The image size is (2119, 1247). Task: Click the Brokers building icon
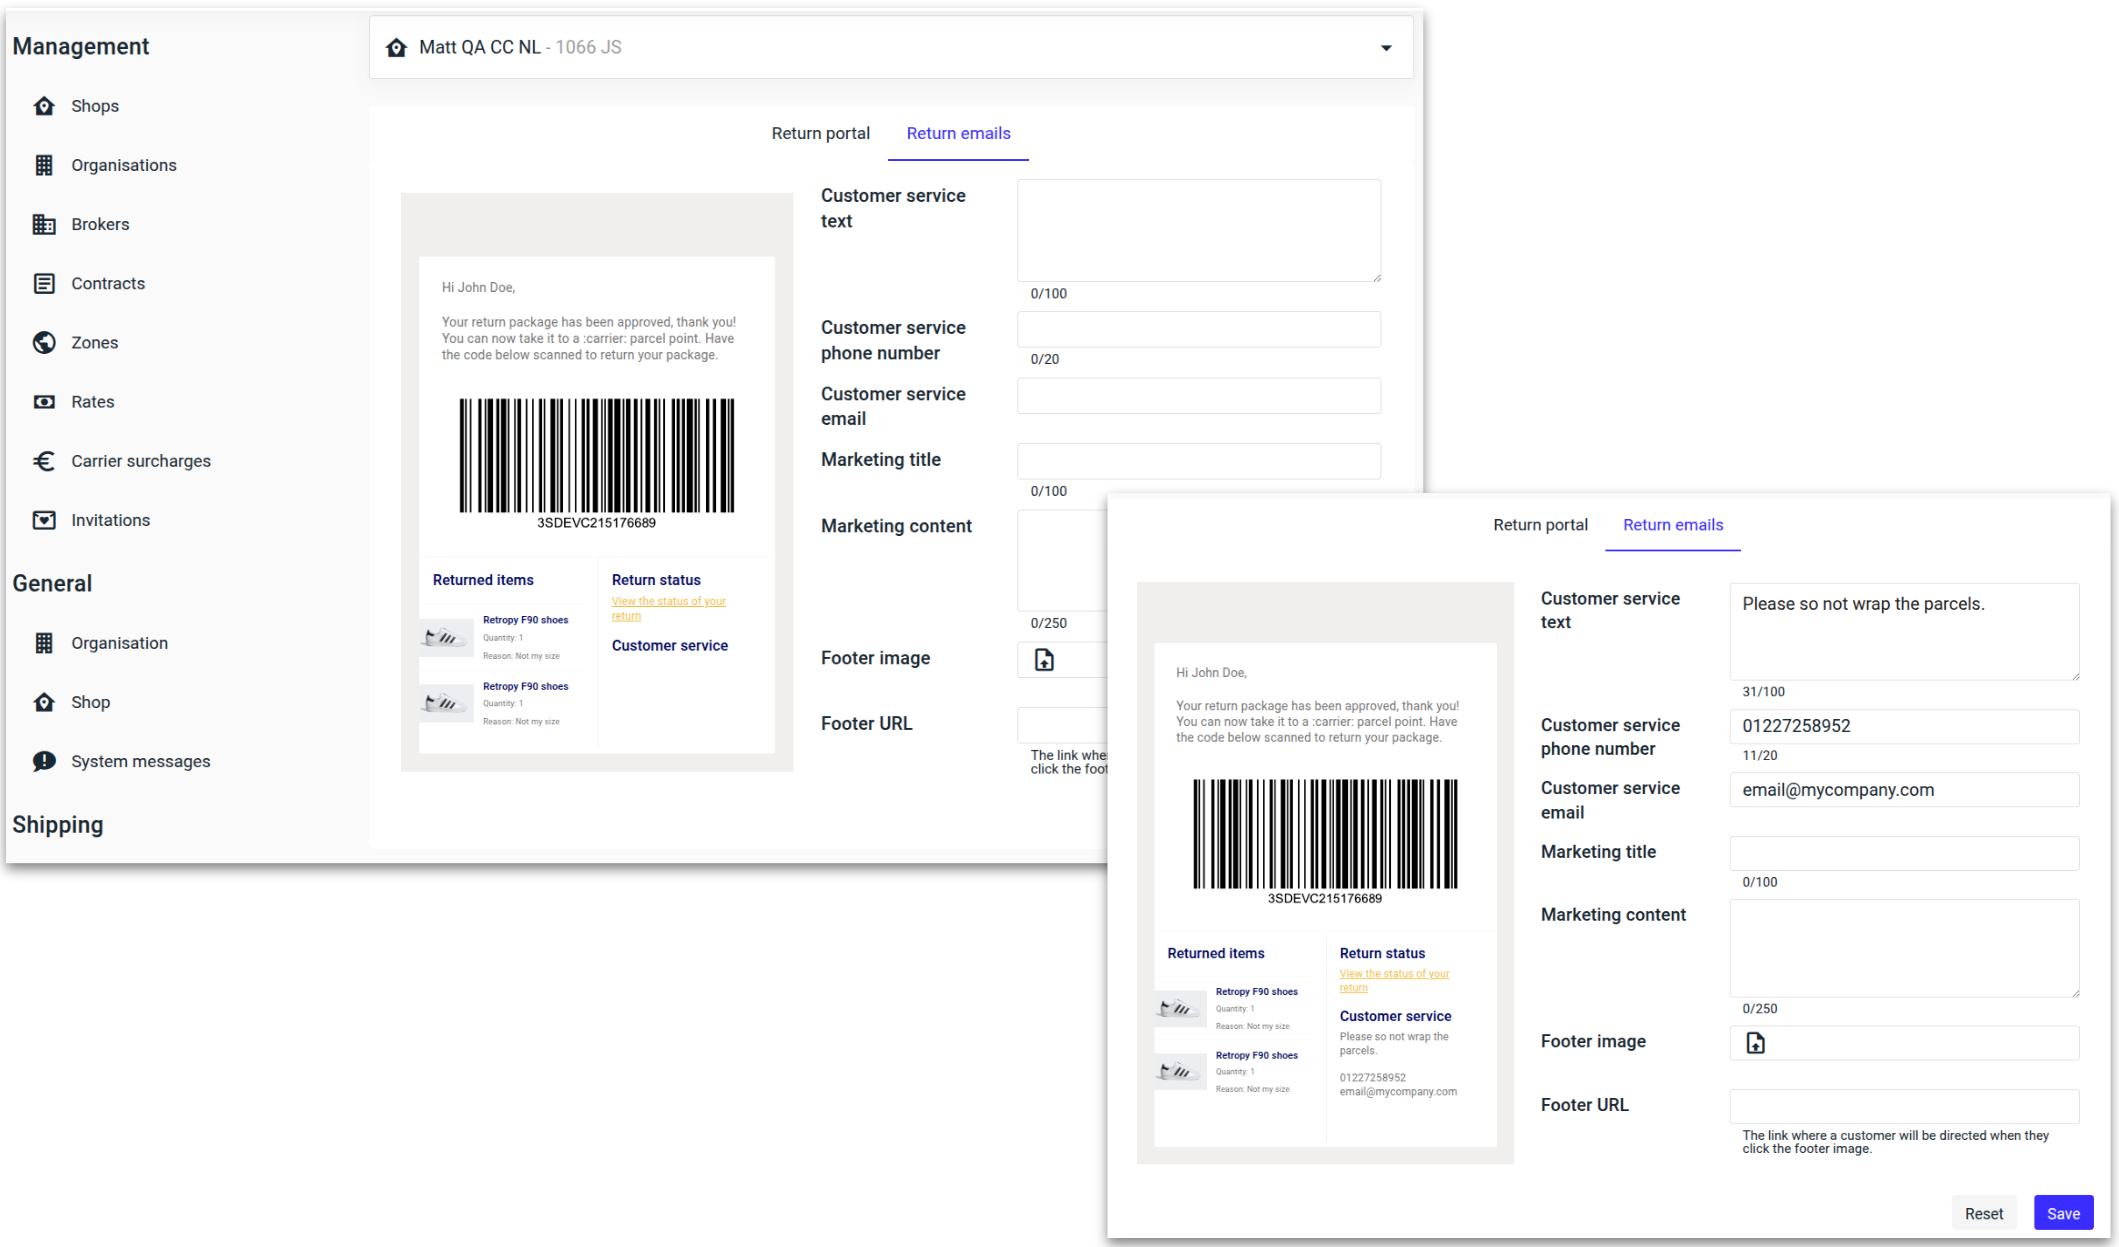tap(44, 224)
